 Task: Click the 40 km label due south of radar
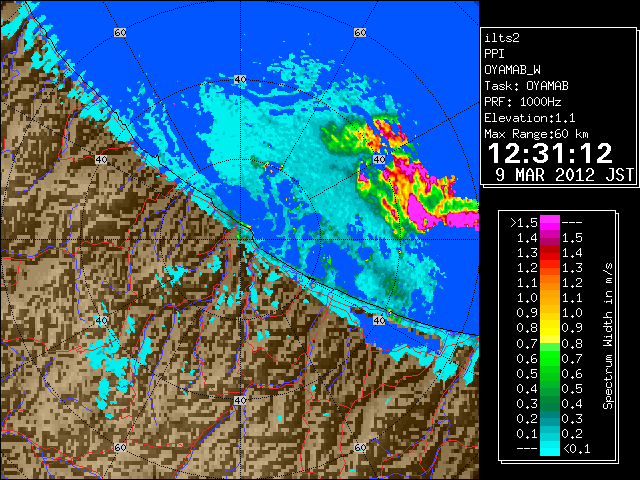tap(240, 400)
